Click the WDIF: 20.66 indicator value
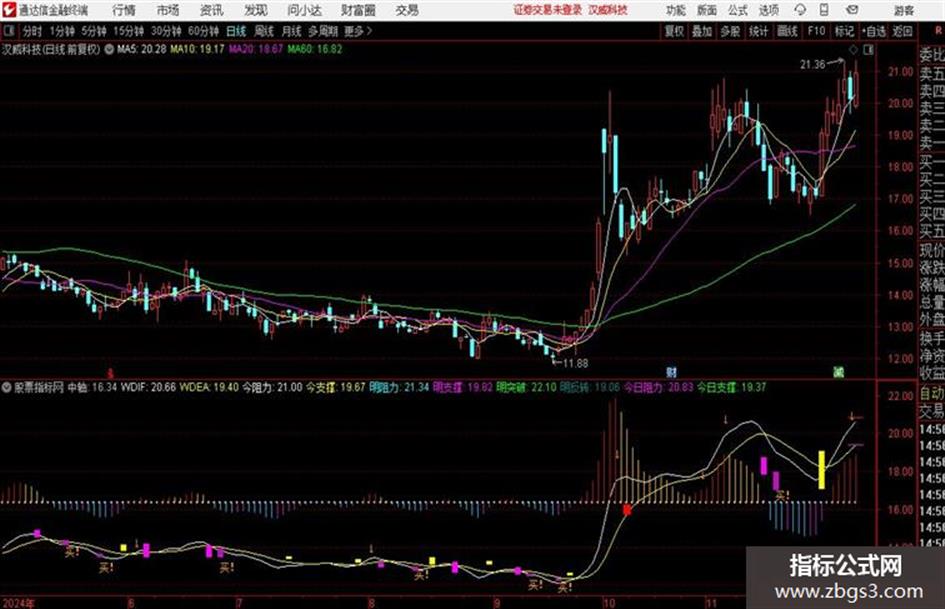 (148, 387)
